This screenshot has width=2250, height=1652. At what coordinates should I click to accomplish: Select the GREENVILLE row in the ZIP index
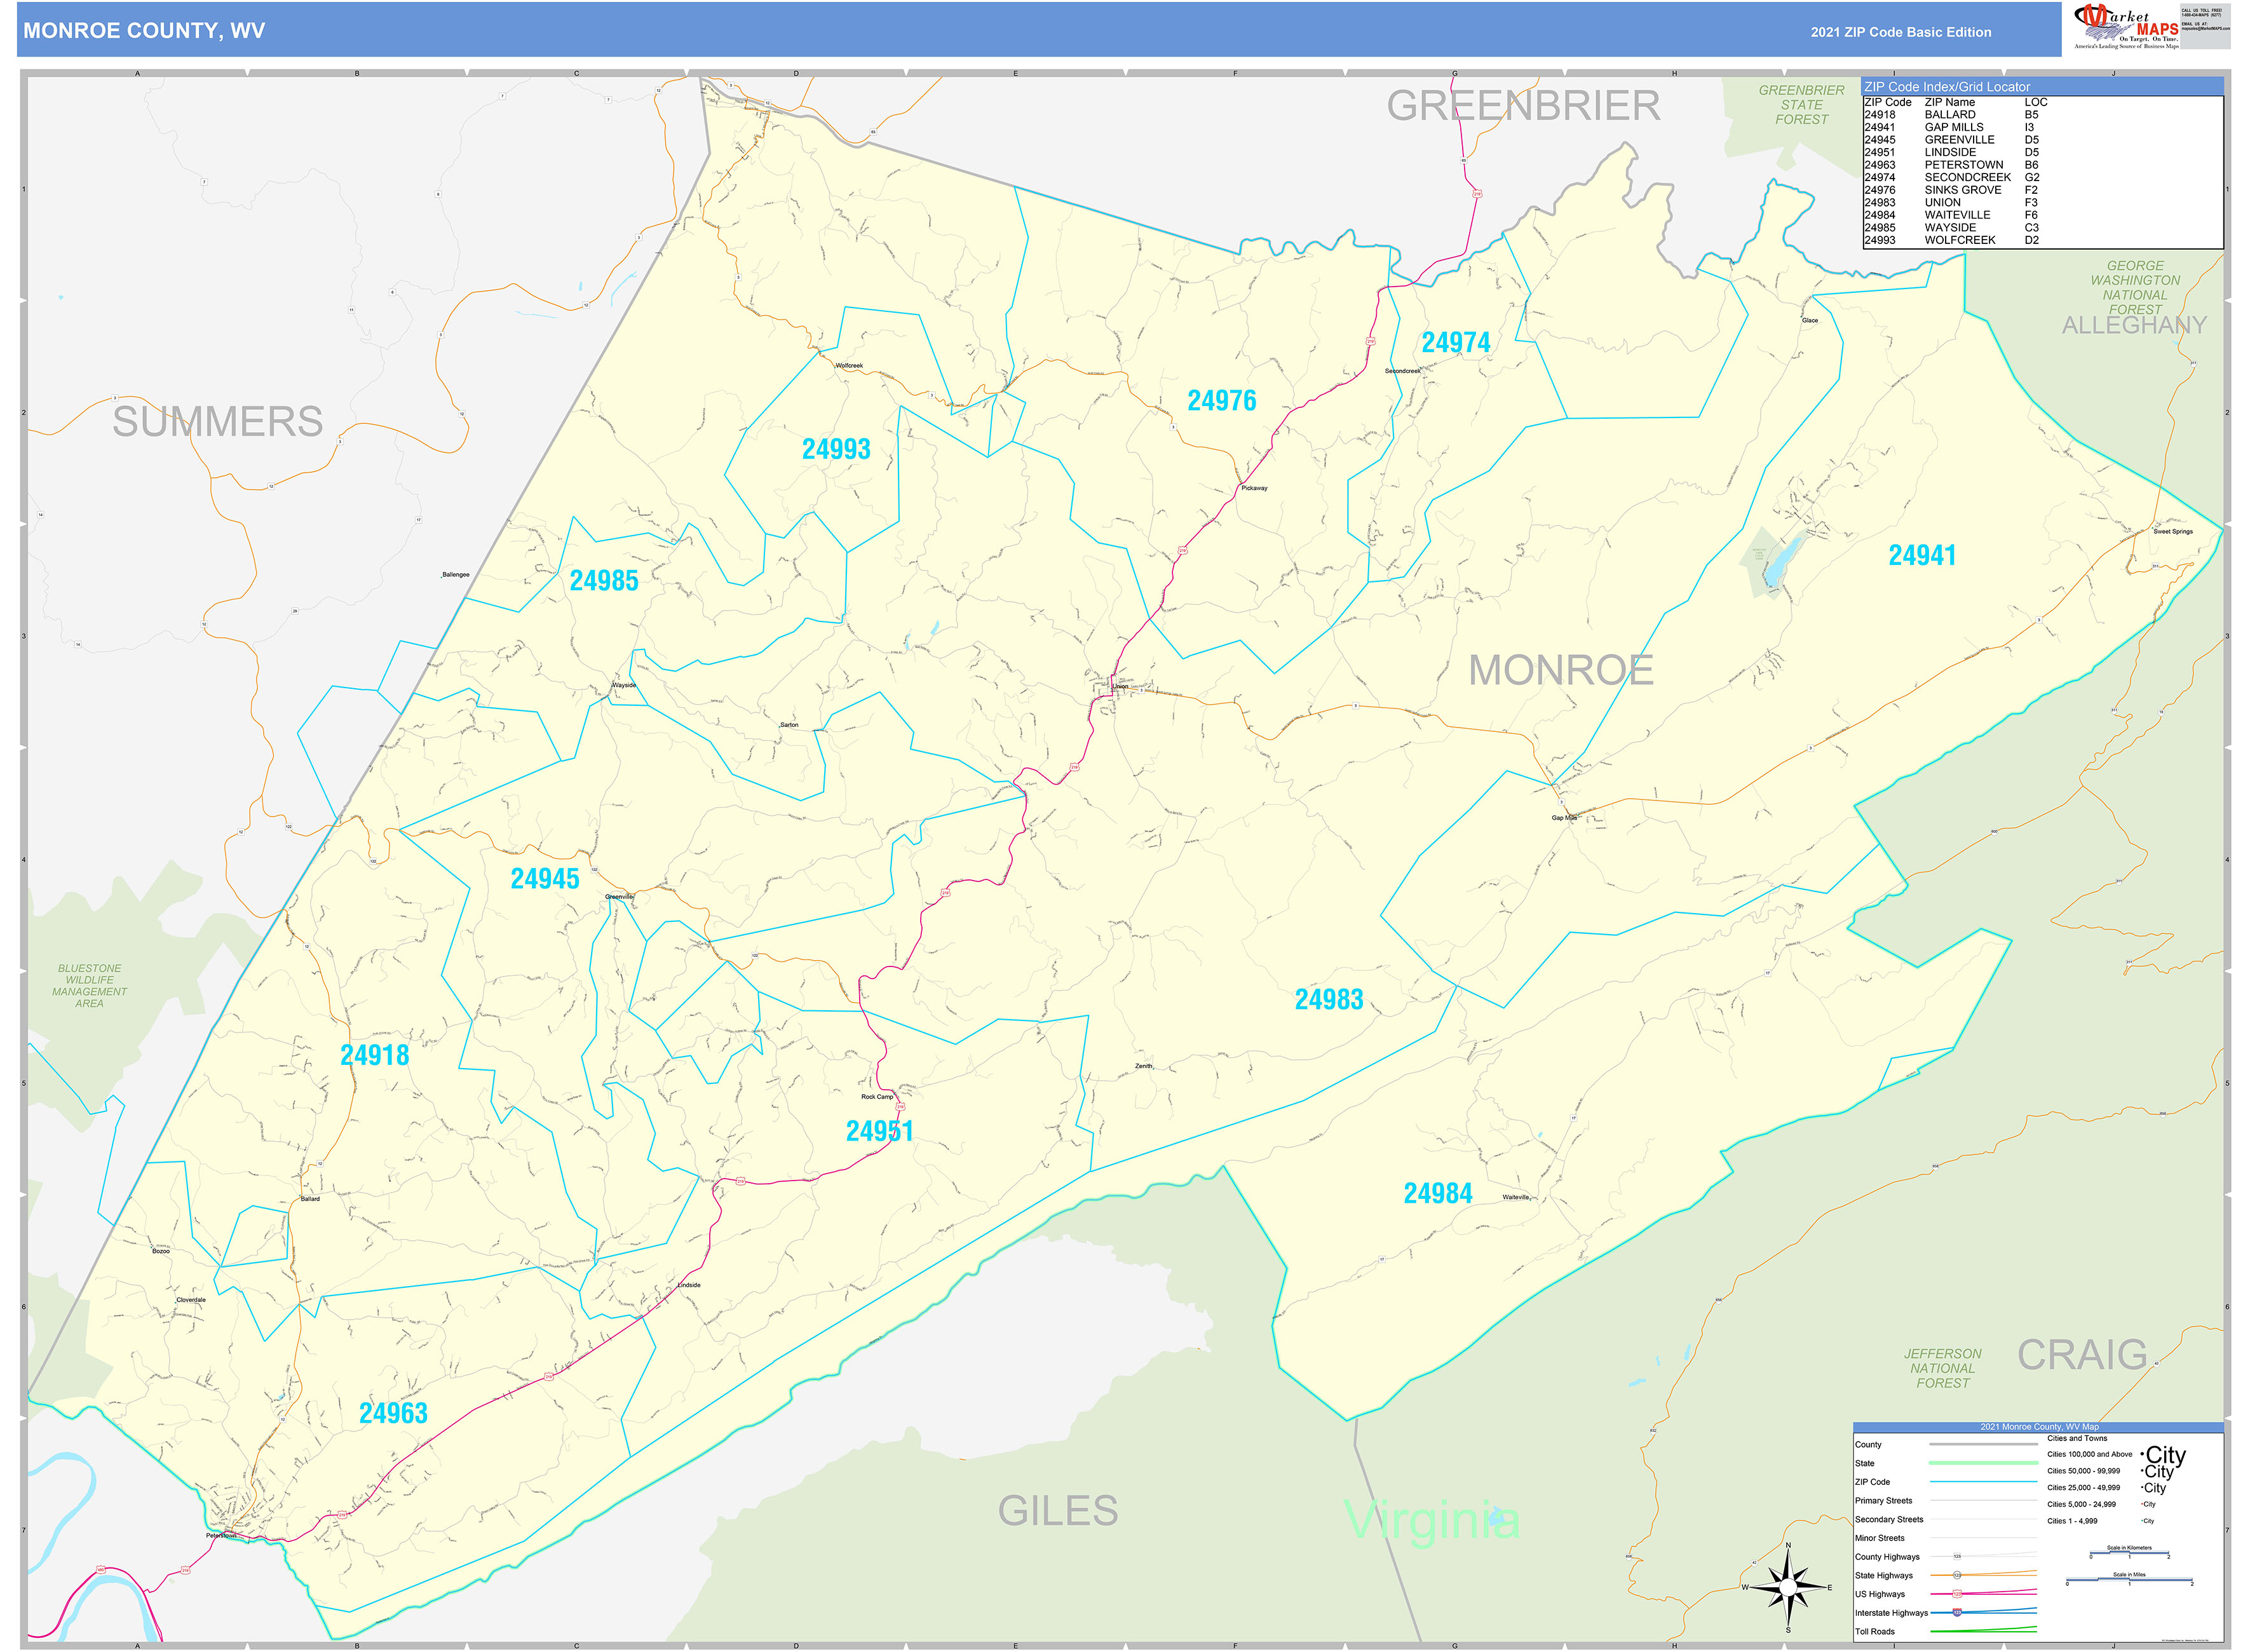pyautogui.click(x=1951, y=140)
